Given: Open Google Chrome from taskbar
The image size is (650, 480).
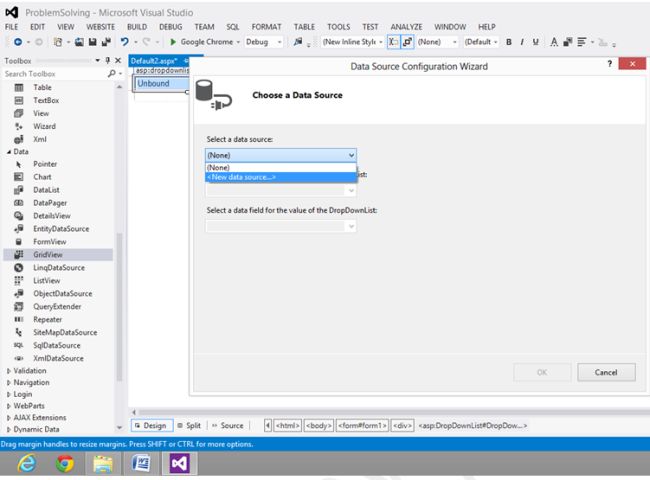Looking at the screenshot, I should coord(65,463).
